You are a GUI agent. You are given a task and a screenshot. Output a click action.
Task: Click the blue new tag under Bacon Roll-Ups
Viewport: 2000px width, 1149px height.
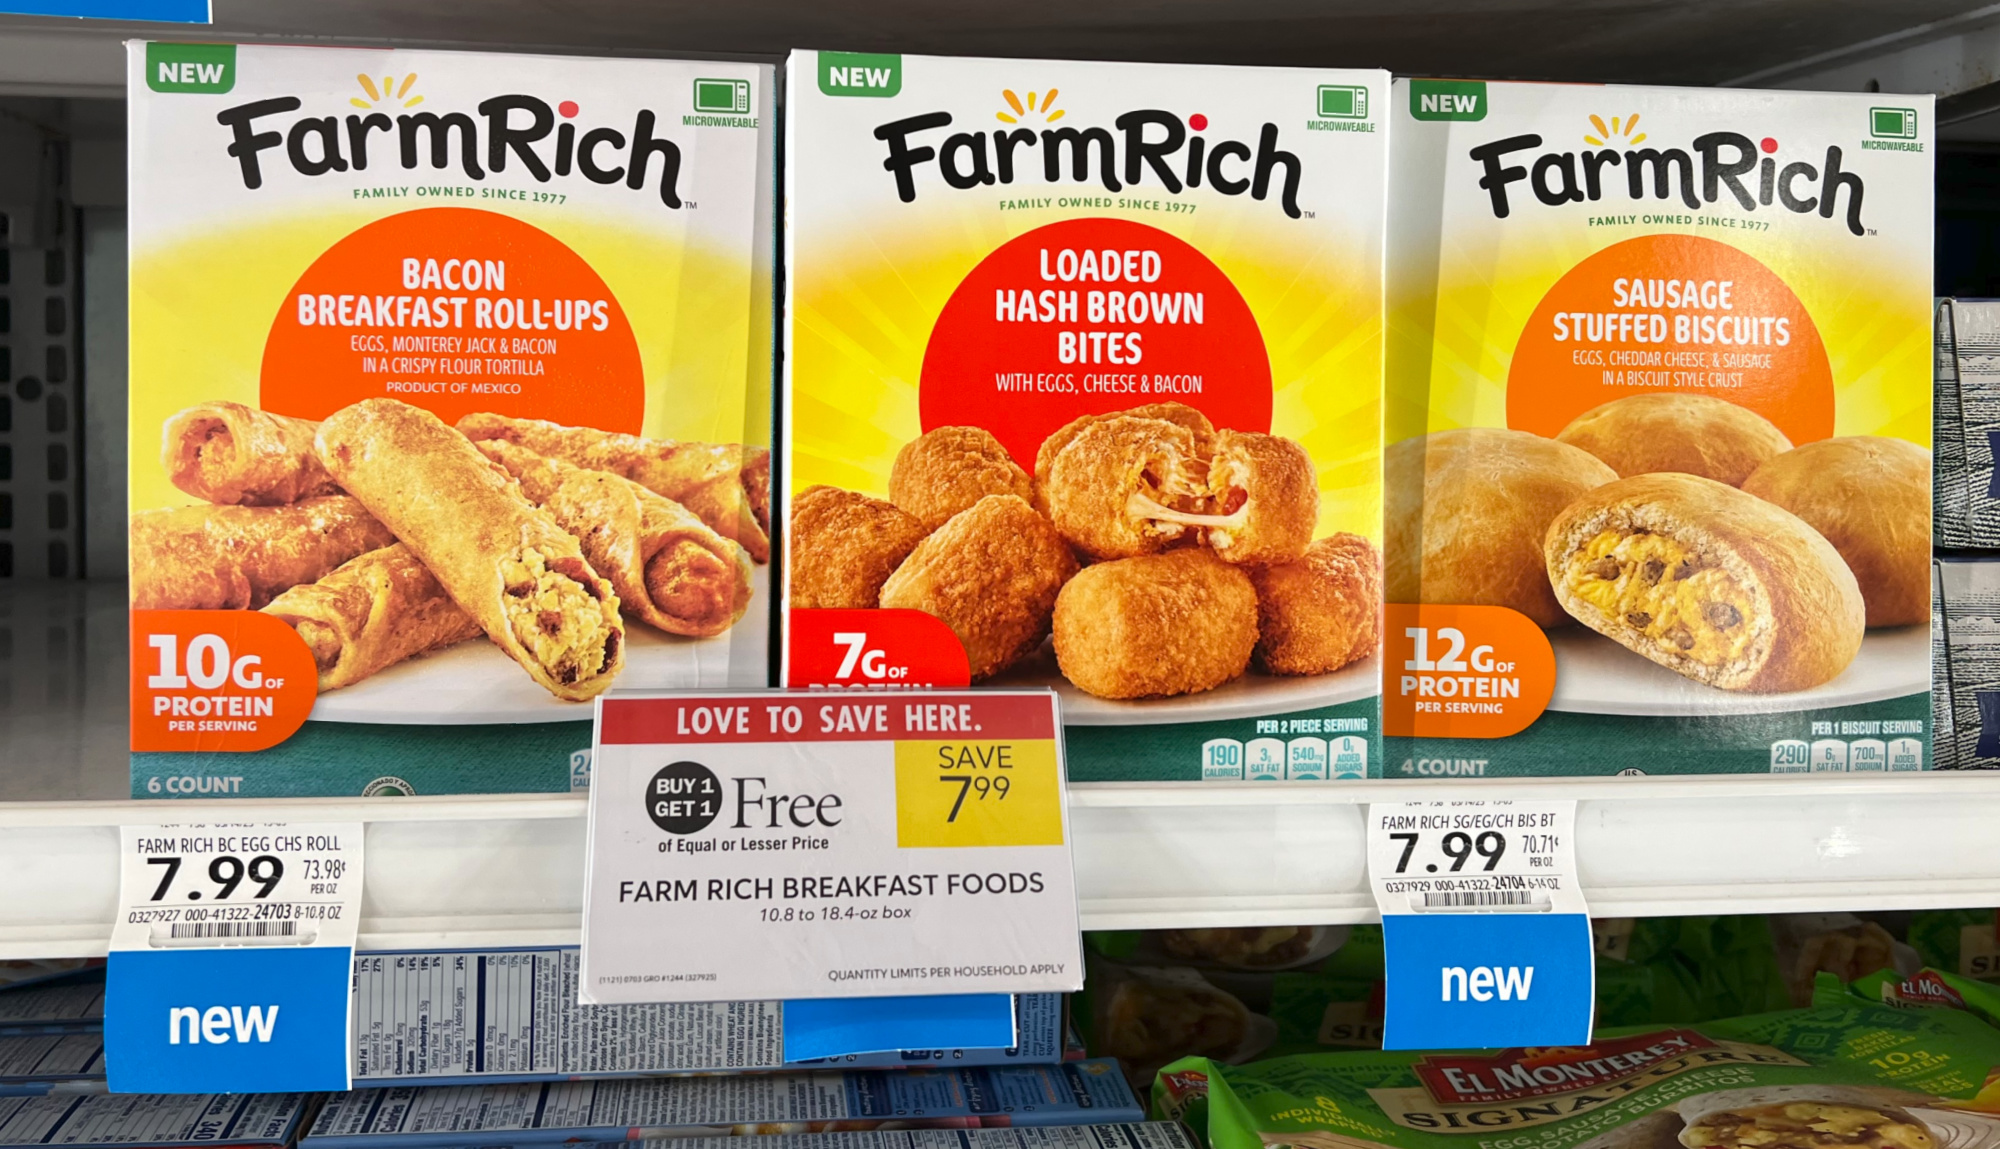click(x=226, y=1022)
